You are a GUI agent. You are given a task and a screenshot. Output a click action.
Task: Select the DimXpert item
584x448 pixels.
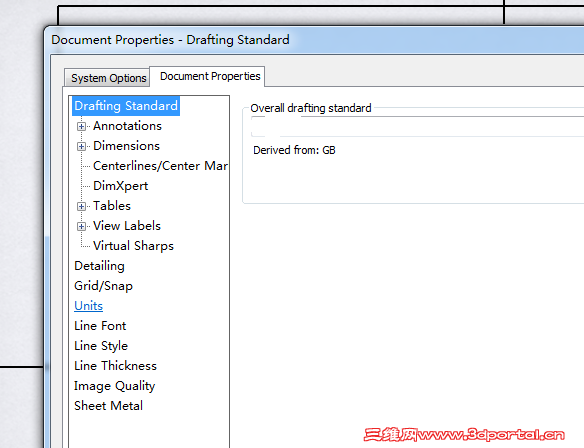(120, 186)
